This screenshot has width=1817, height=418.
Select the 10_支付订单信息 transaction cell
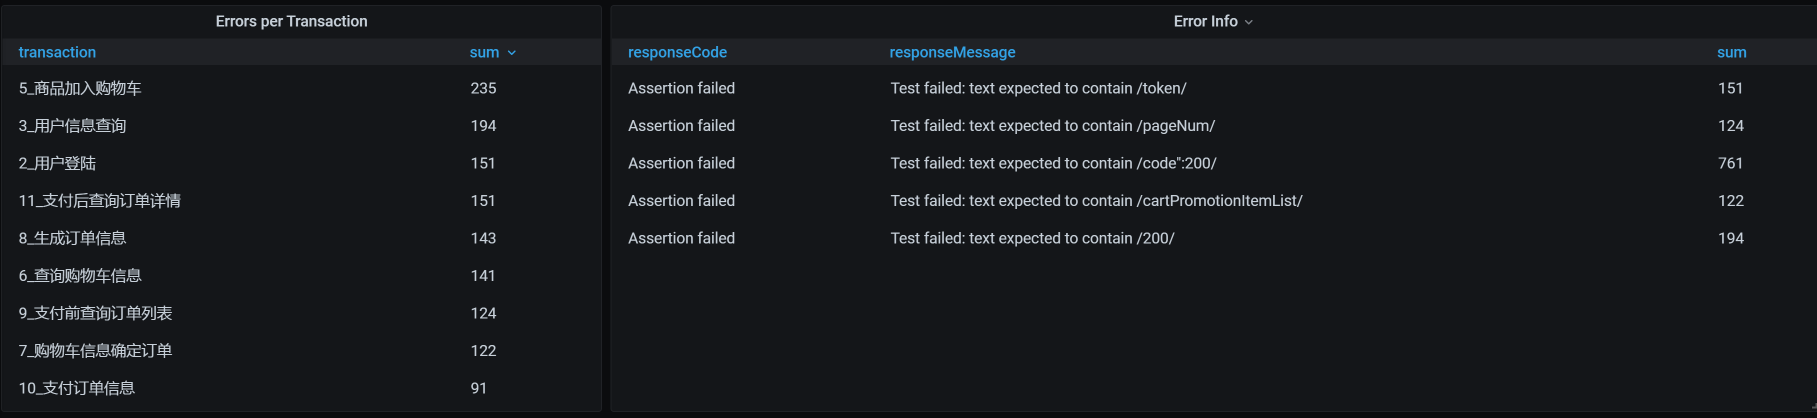pos(76,388)
